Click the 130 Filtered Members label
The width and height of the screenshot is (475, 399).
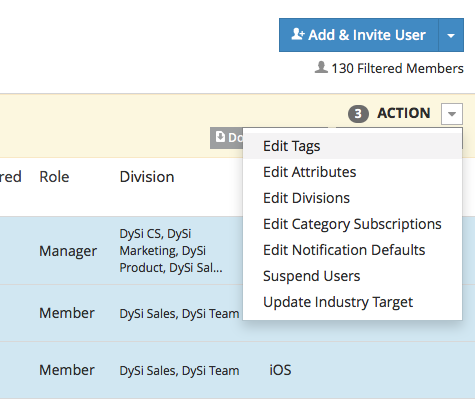pyautogui.click(x=397, y=68)
